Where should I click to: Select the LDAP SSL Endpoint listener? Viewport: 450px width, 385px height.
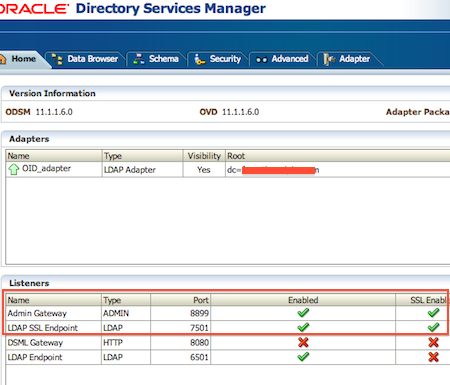pos(42,328)
